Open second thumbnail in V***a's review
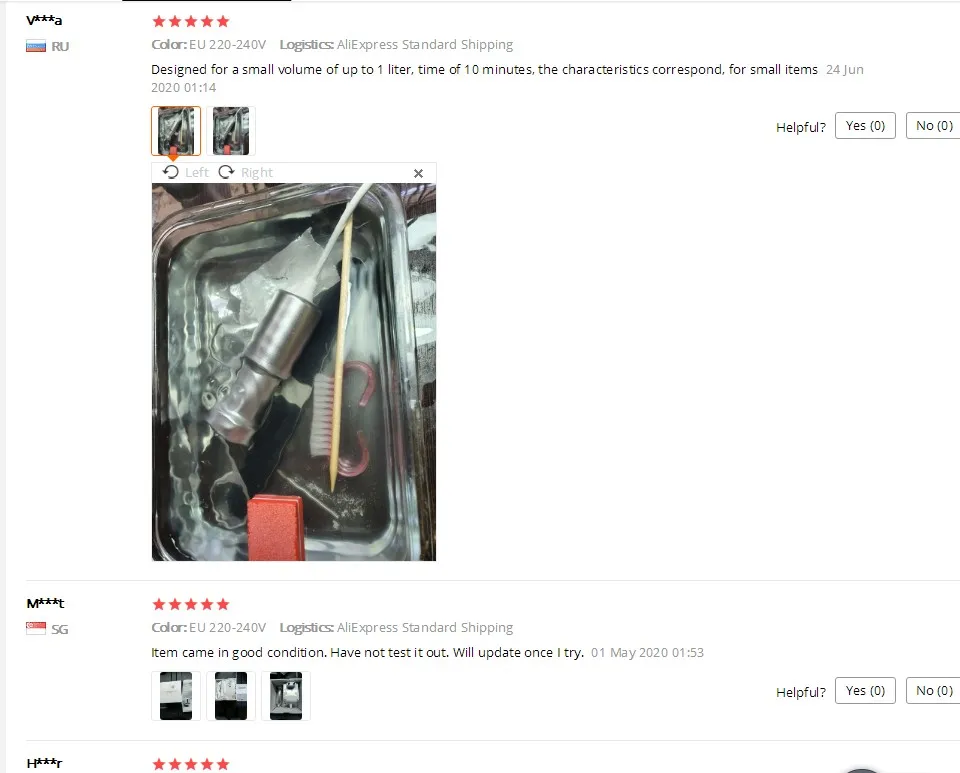The width and height of the screenshot is (960, 773). coord(231,131)
